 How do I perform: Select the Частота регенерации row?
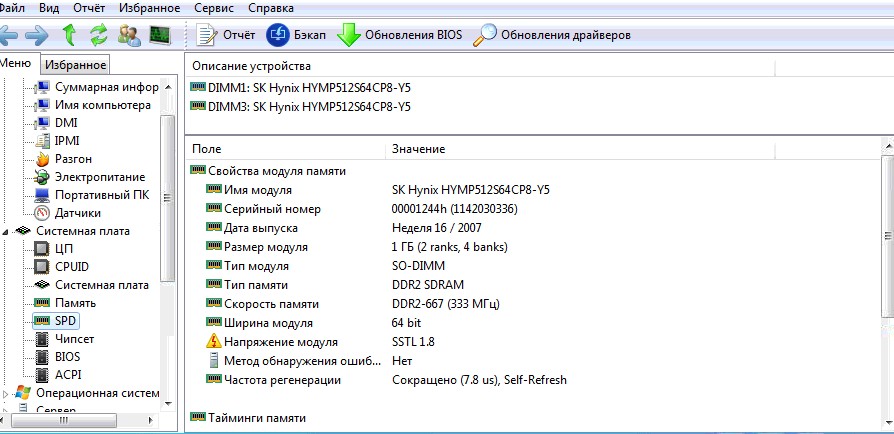(x=387, y=380)
